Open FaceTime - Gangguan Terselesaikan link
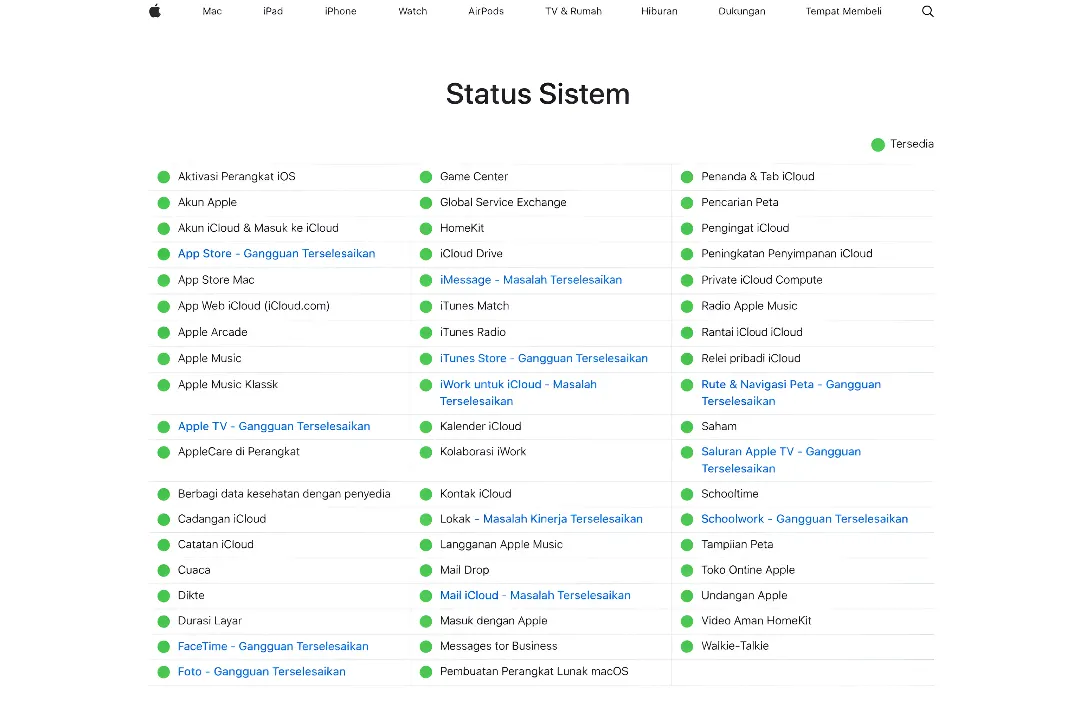Viewport: 1080px width, 720px height. 273,647
